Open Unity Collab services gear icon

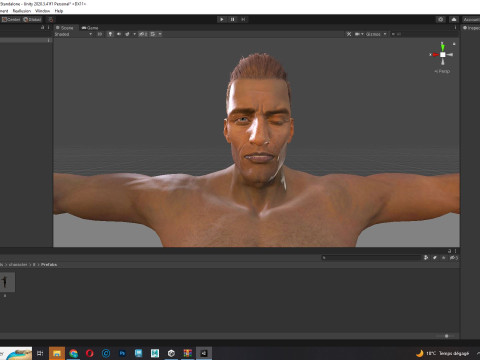click(441, 19)
